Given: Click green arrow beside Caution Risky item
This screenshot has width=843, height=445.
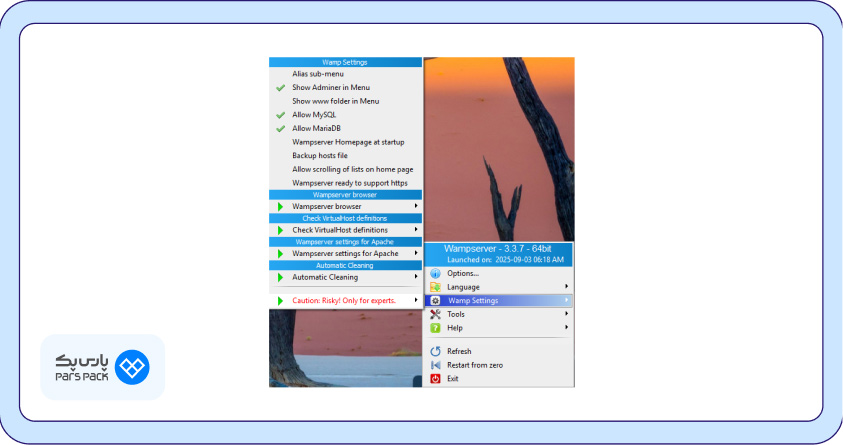Looking at the screenshot, I should (280, 301).
